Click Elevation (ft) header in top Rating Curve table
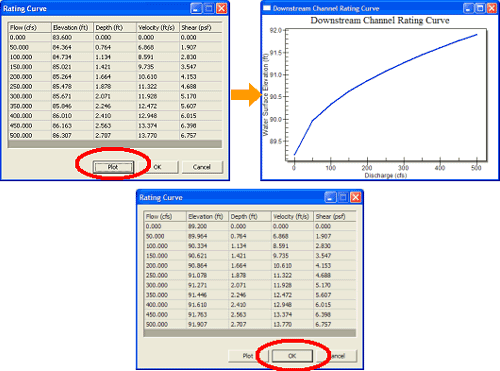This screenshot has height=371, width=500. click(x=72, y=28)
